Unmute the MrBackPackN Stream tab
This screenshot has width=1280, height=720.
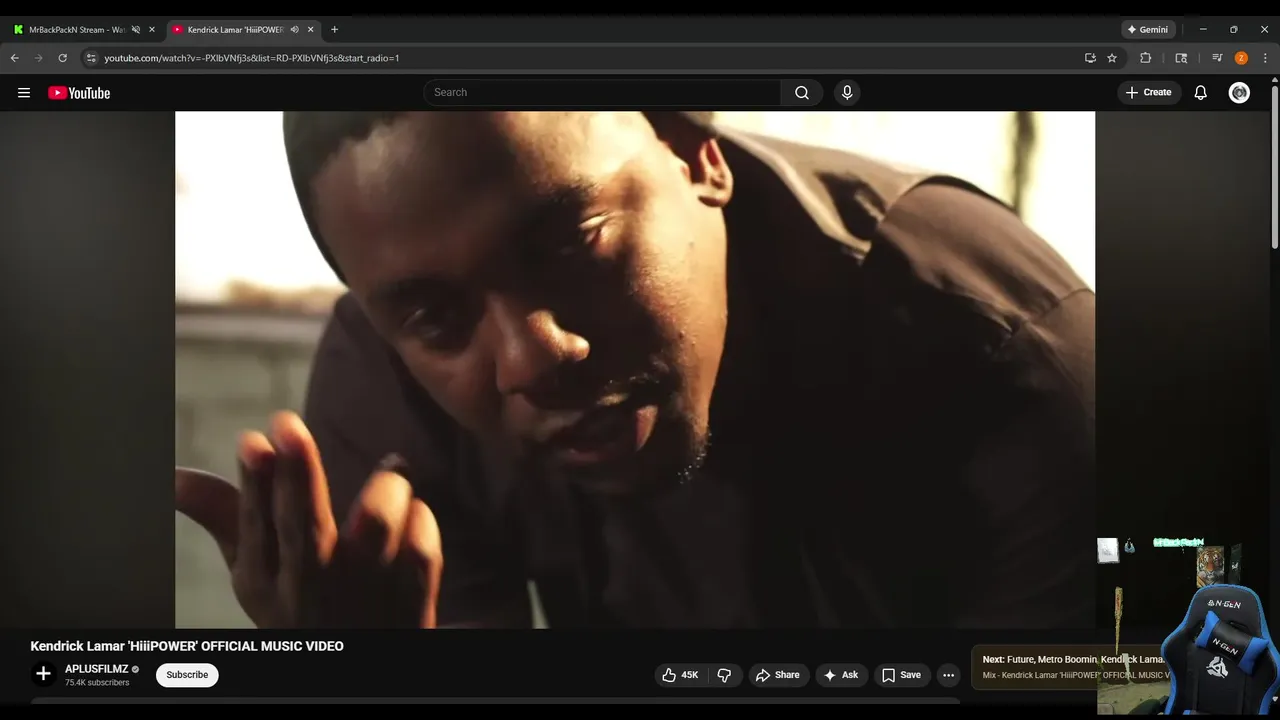pyautogui.click(x=136, y=30)
